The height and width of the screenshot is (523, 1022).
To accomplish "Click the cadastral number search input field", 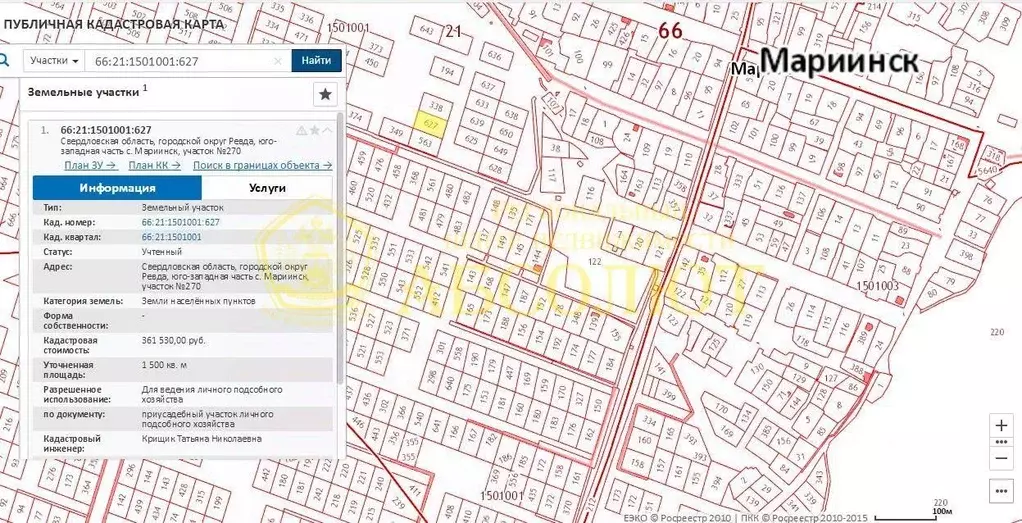I will point(180,61).
